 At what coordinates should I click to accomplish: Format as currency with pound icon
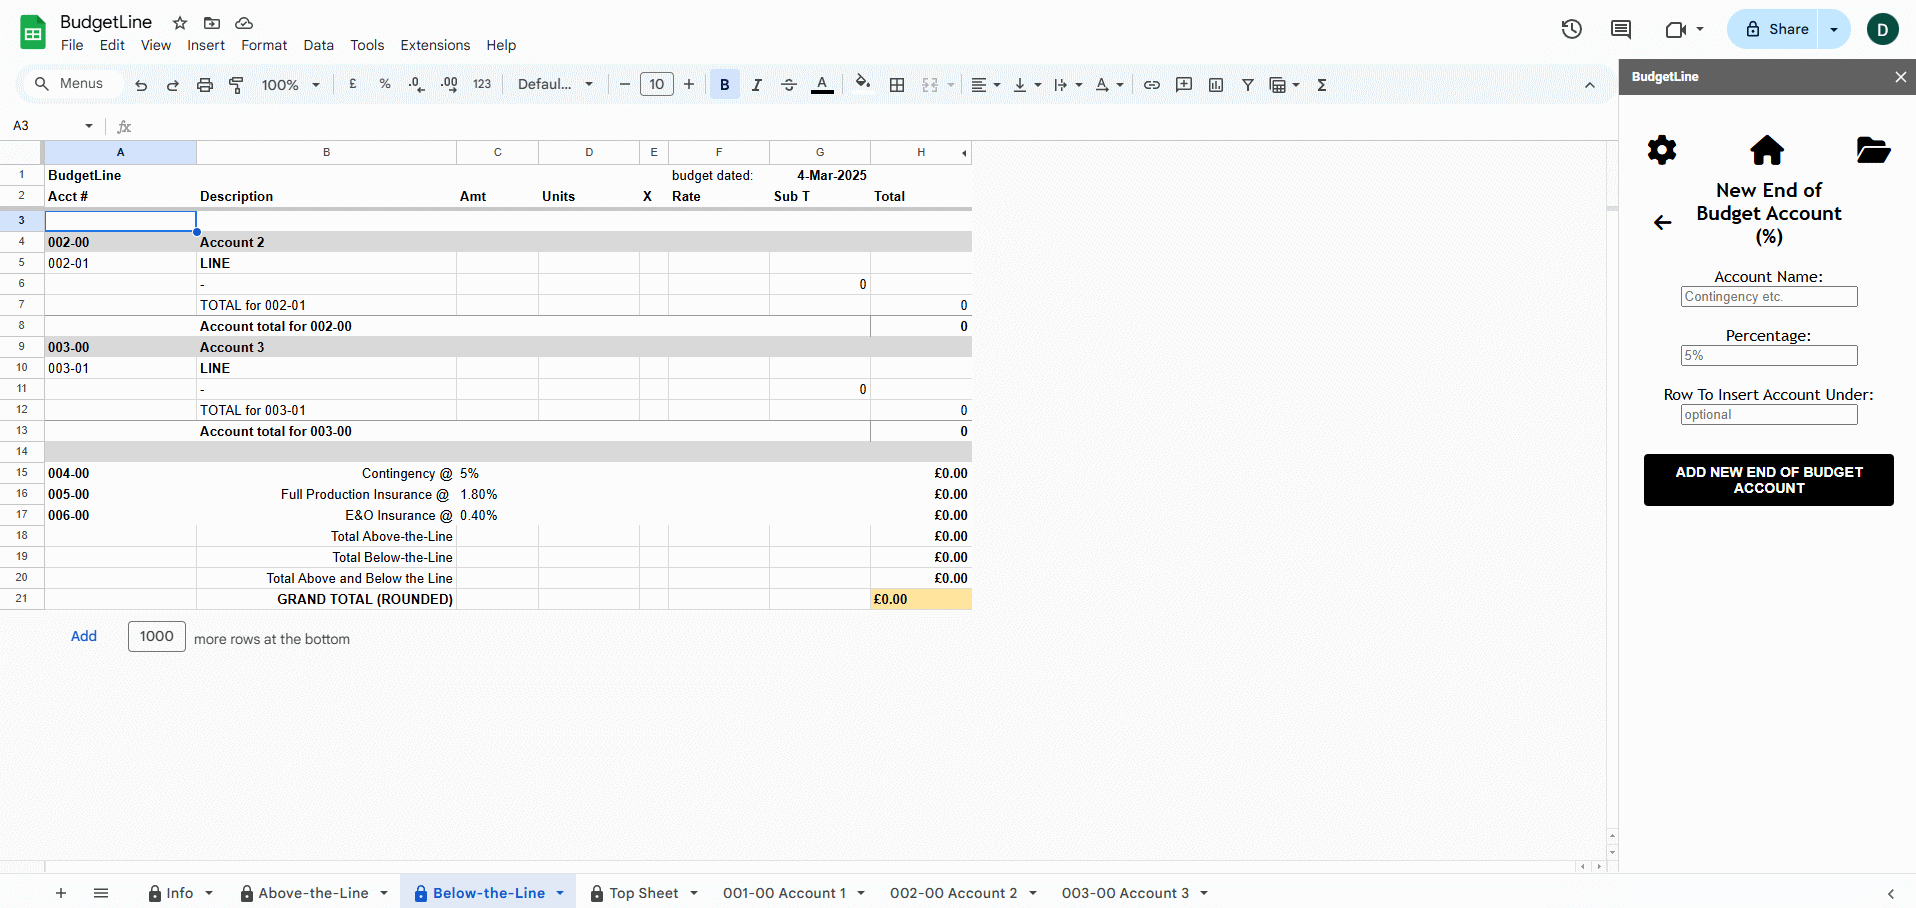click(x=353, y=85)
